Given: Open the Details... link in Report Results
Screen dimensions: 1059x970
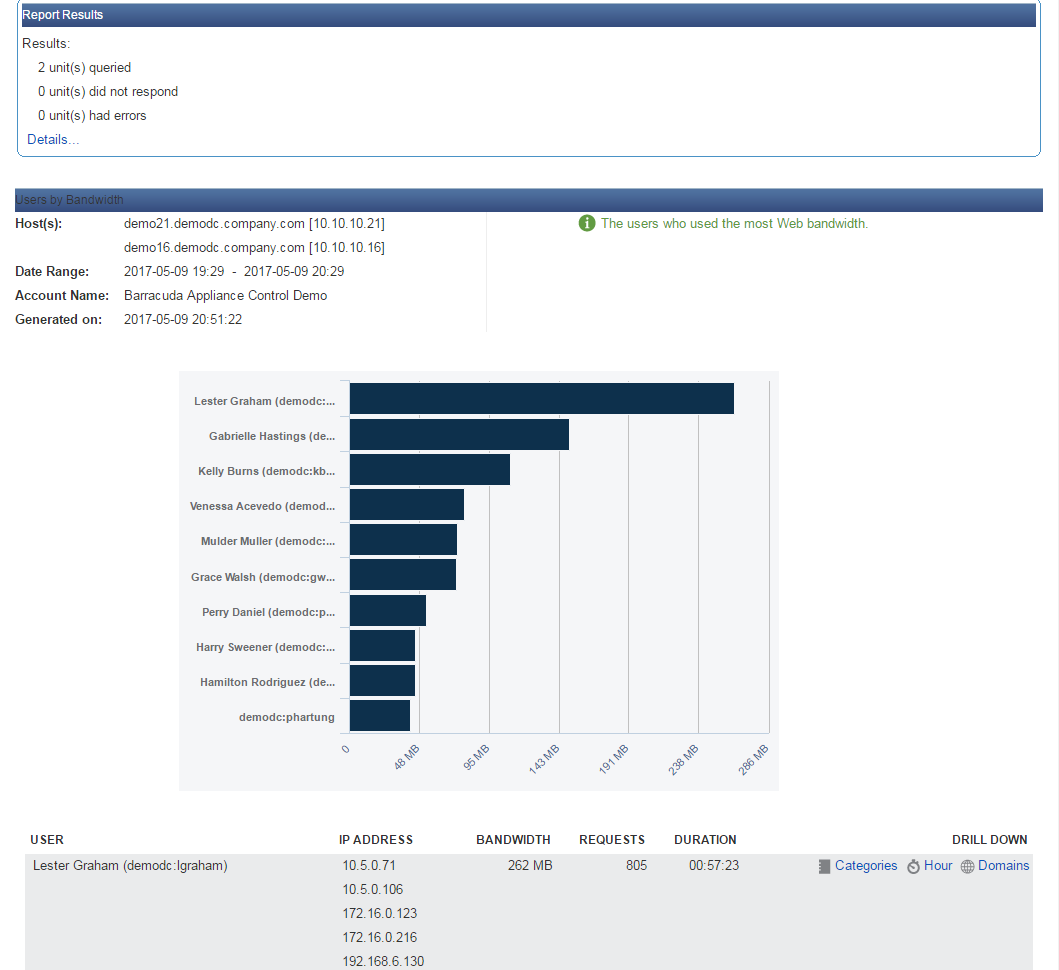Looking at the screenshot, I should pos(53,140).
